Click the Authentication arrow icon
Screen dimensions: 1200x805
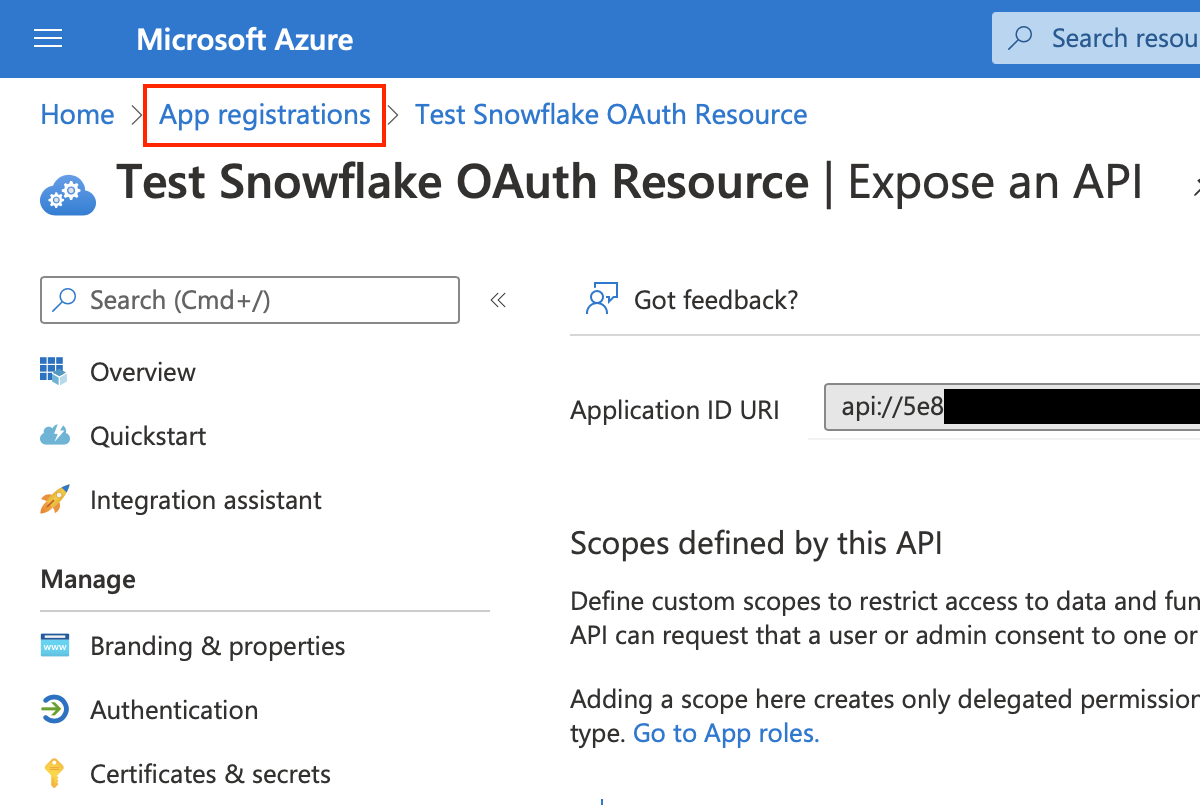tap(53, 709)
